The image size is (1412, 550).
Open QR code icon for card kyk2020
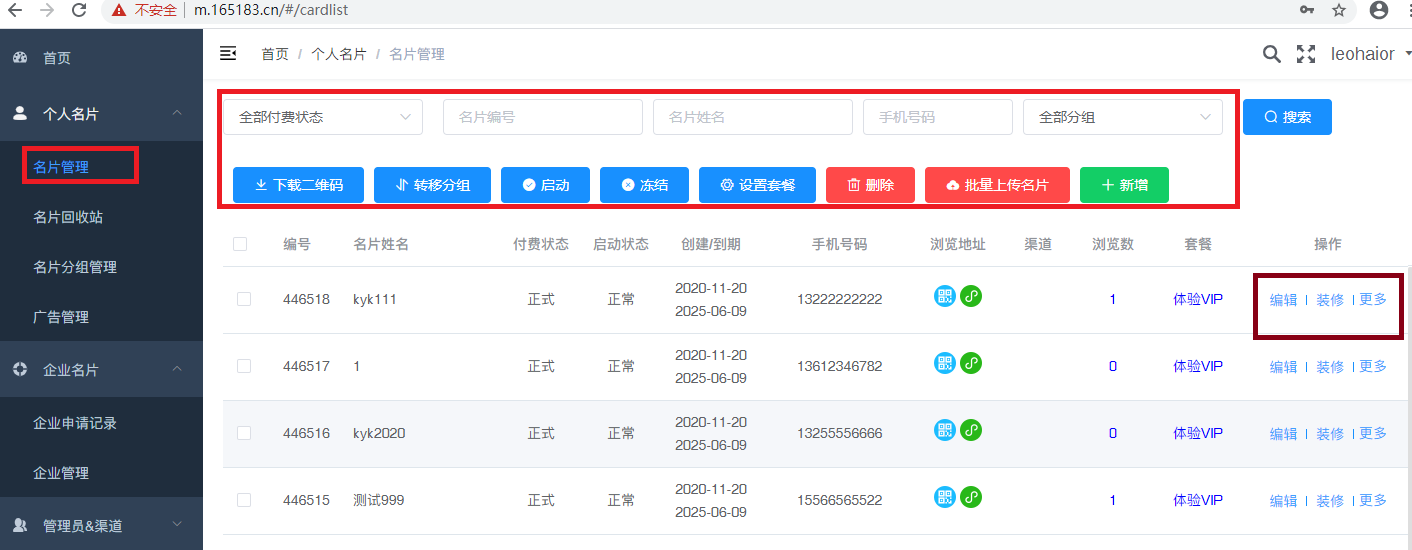(x=945, y=430)
